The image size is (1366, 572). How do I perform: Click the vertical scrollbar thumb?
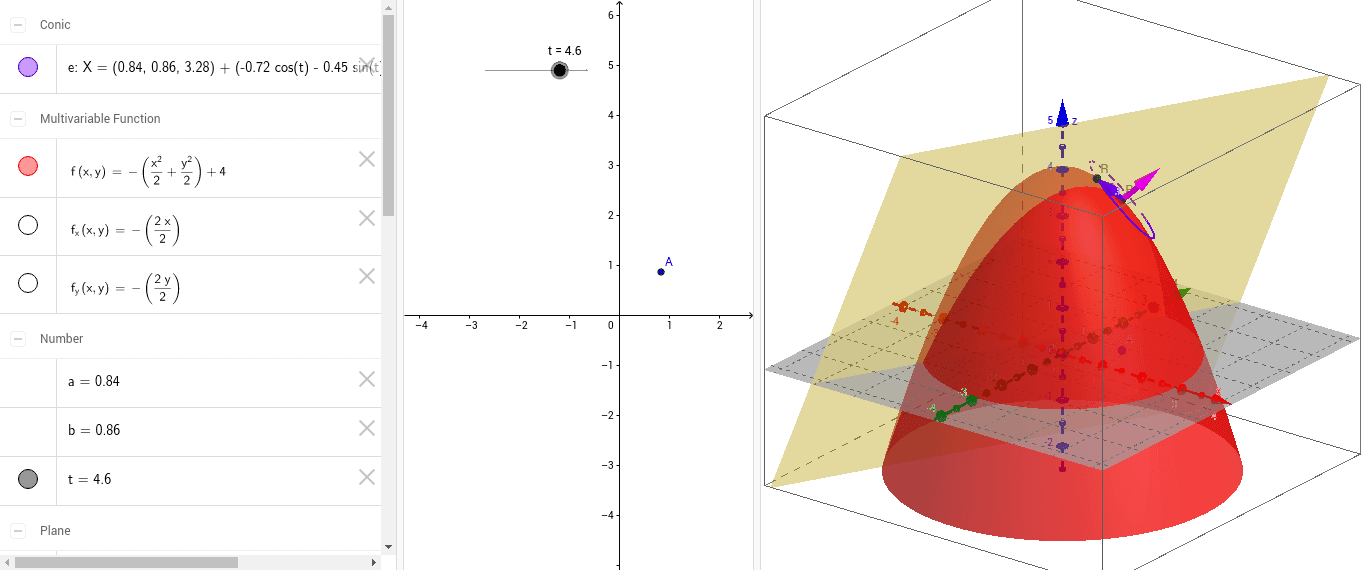click(x=389, y=115)
